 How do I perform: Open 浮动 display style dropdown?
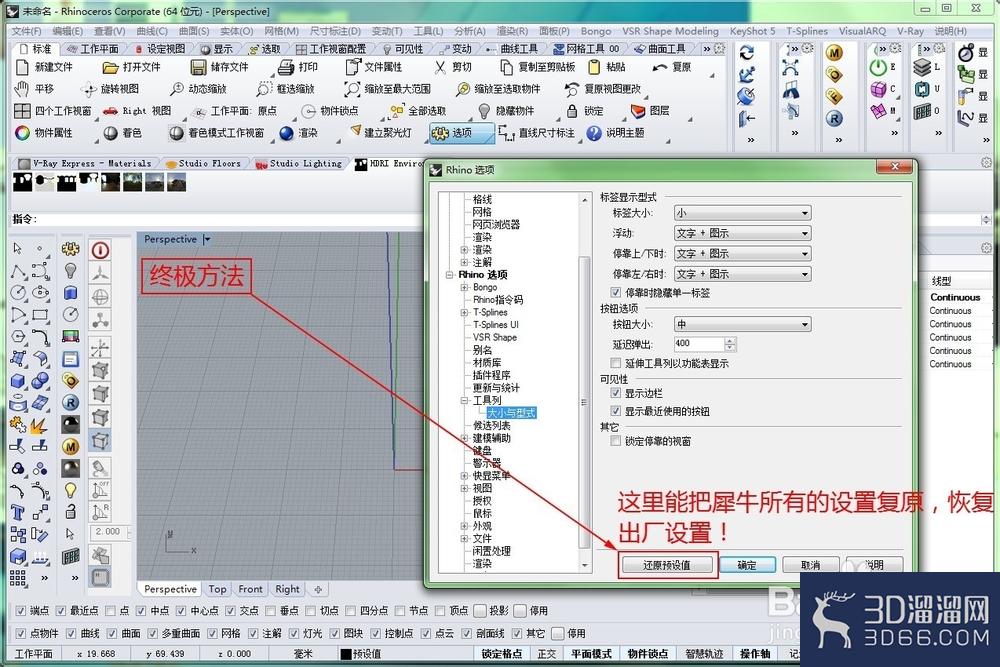pos(742,233)
